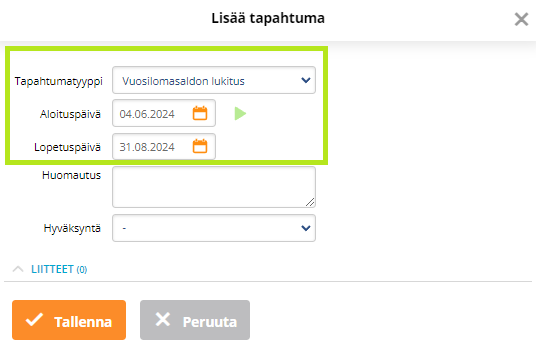The image size is (536, 362).
Task: Focus the Lopetuspäivä date field 31.08.2024
Action: click(164, 146)
